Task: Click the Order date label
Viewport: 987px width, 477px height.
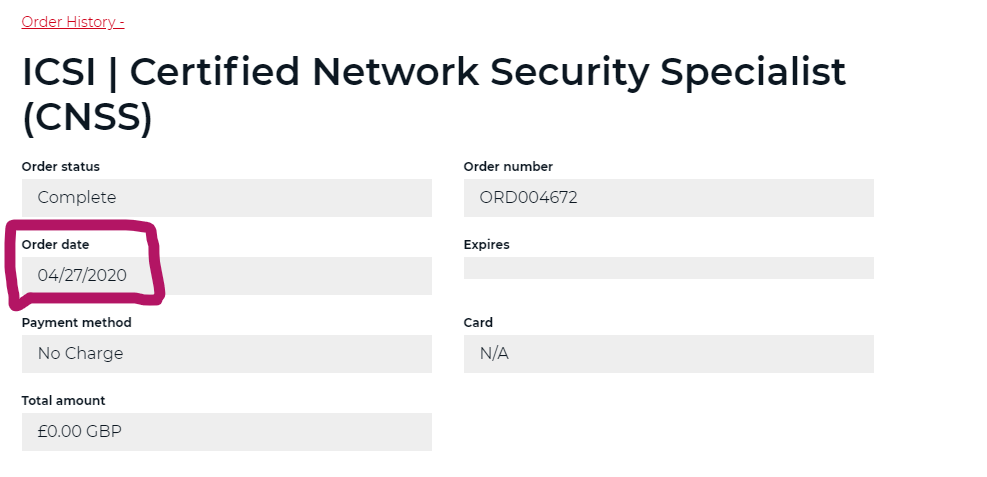Action: pos(56,245)
